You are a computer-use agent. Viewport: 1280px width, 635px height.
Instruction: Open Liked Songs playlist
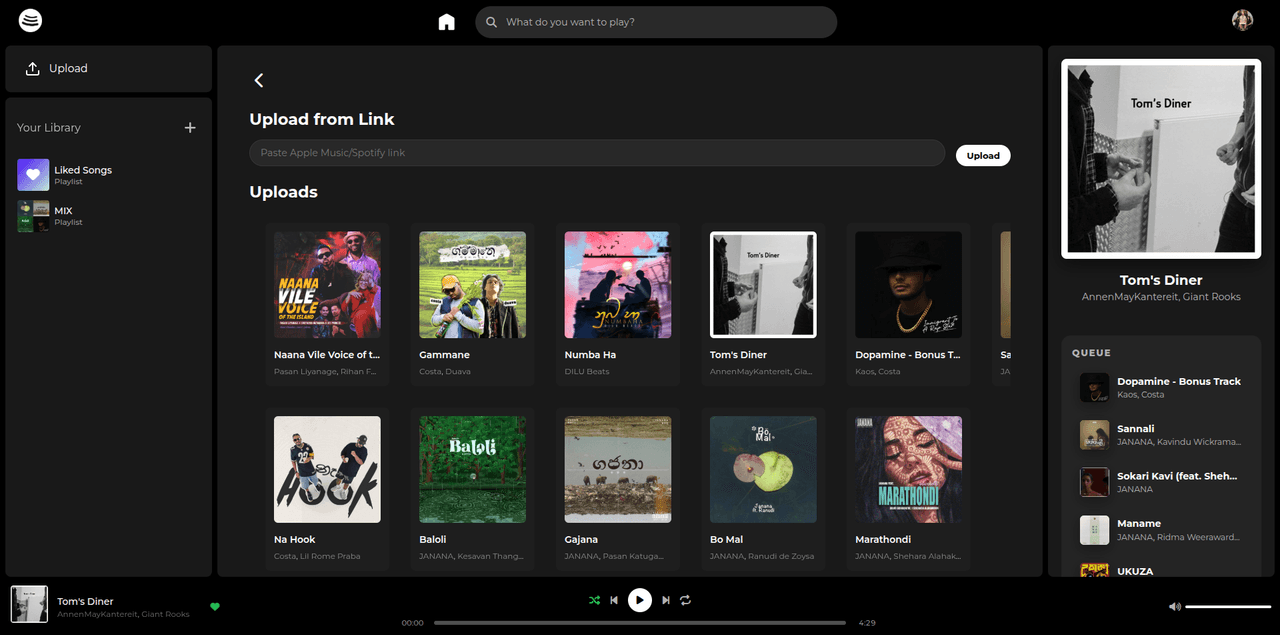click(x=108, y=175)
